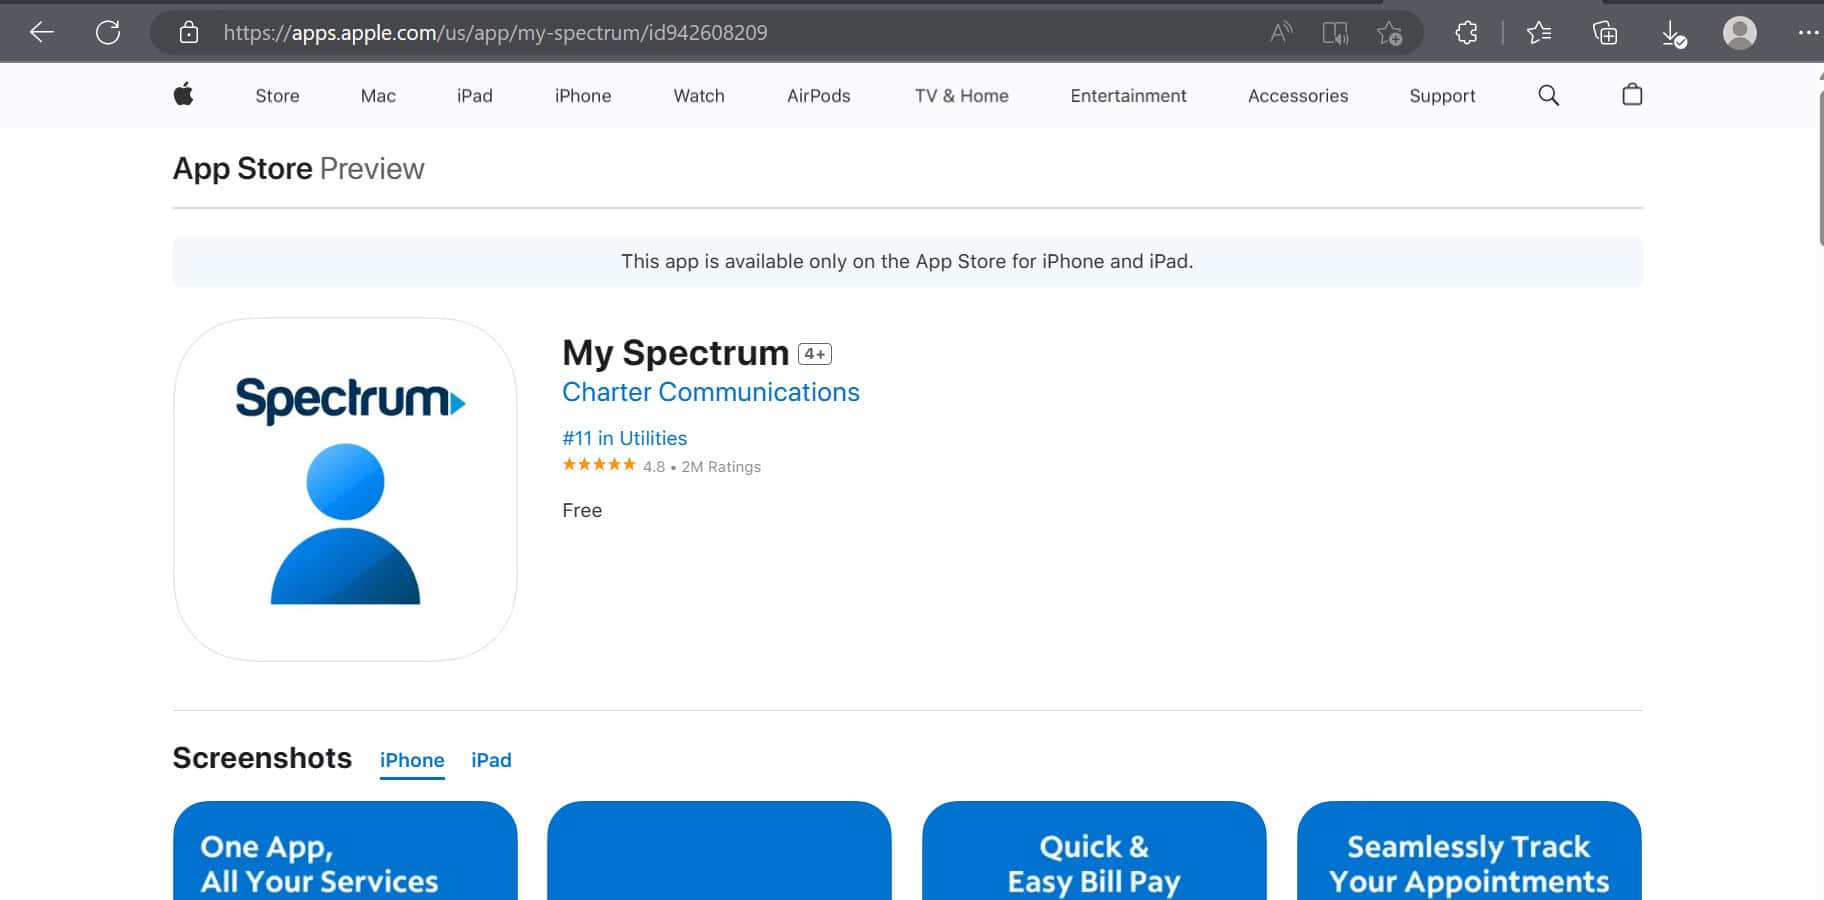This screenshot has height=900, width=1824.
Task: Select the iPhone screenshots tab
Action: click(412, 760)
